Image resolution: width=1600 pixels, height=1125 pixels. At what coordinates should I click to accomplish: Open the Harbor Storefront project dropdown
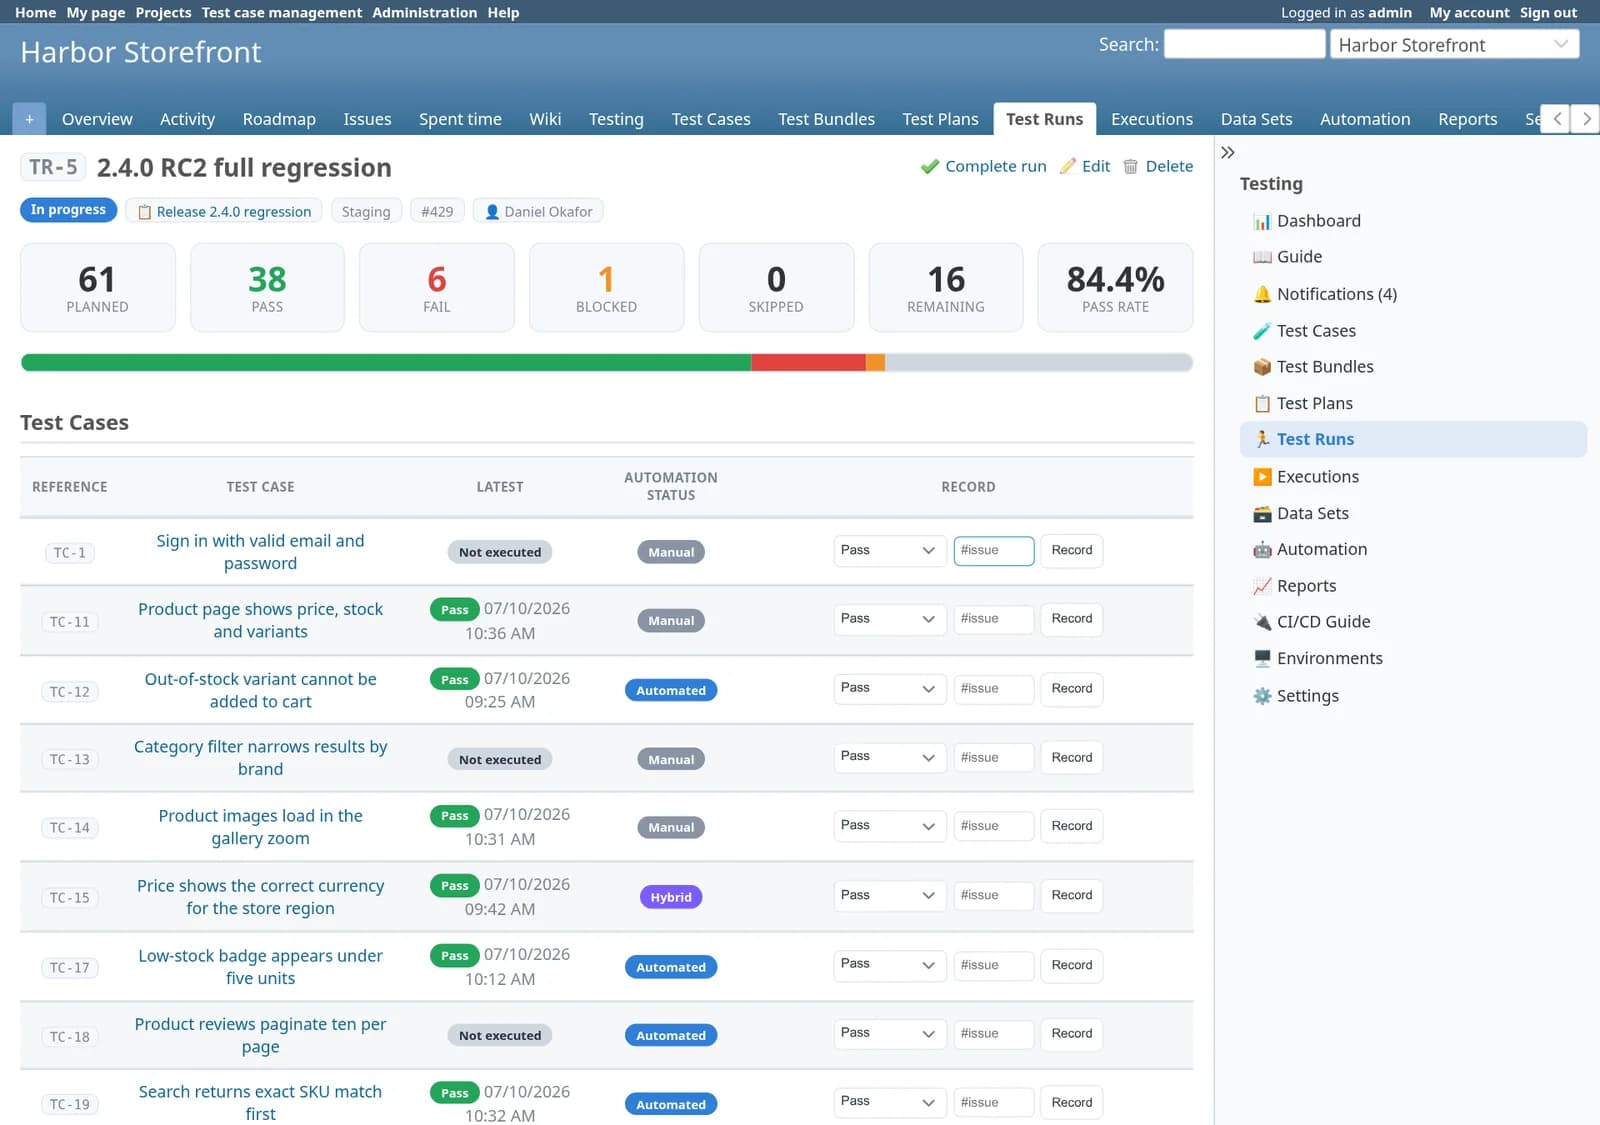coord(1454,44)
